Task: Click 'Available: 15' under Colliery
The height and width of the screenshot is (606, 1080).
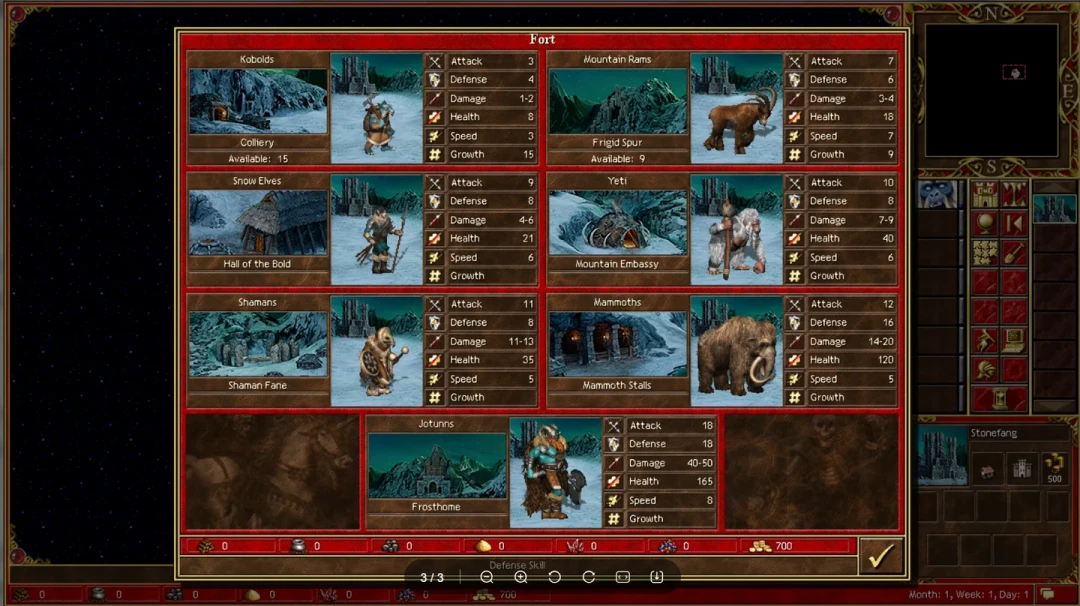Action: [258, 158]
